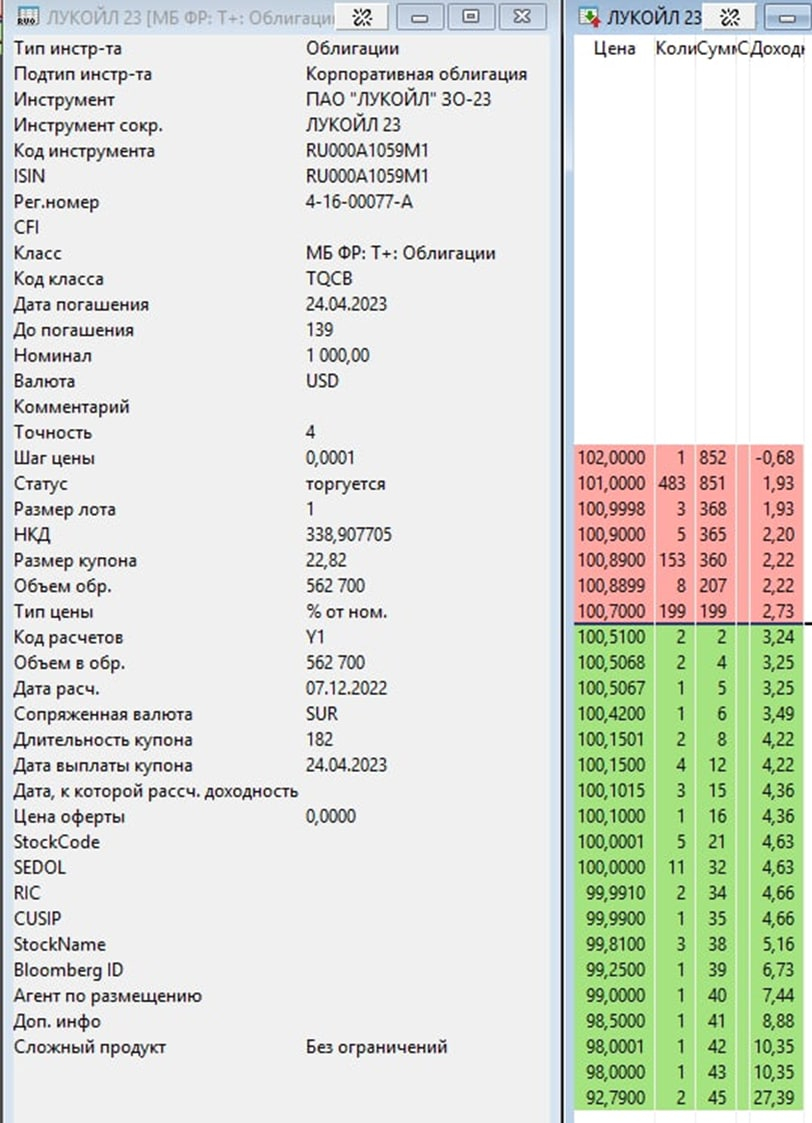
Task: Click the Цена column header
Action: pos(613,49)
